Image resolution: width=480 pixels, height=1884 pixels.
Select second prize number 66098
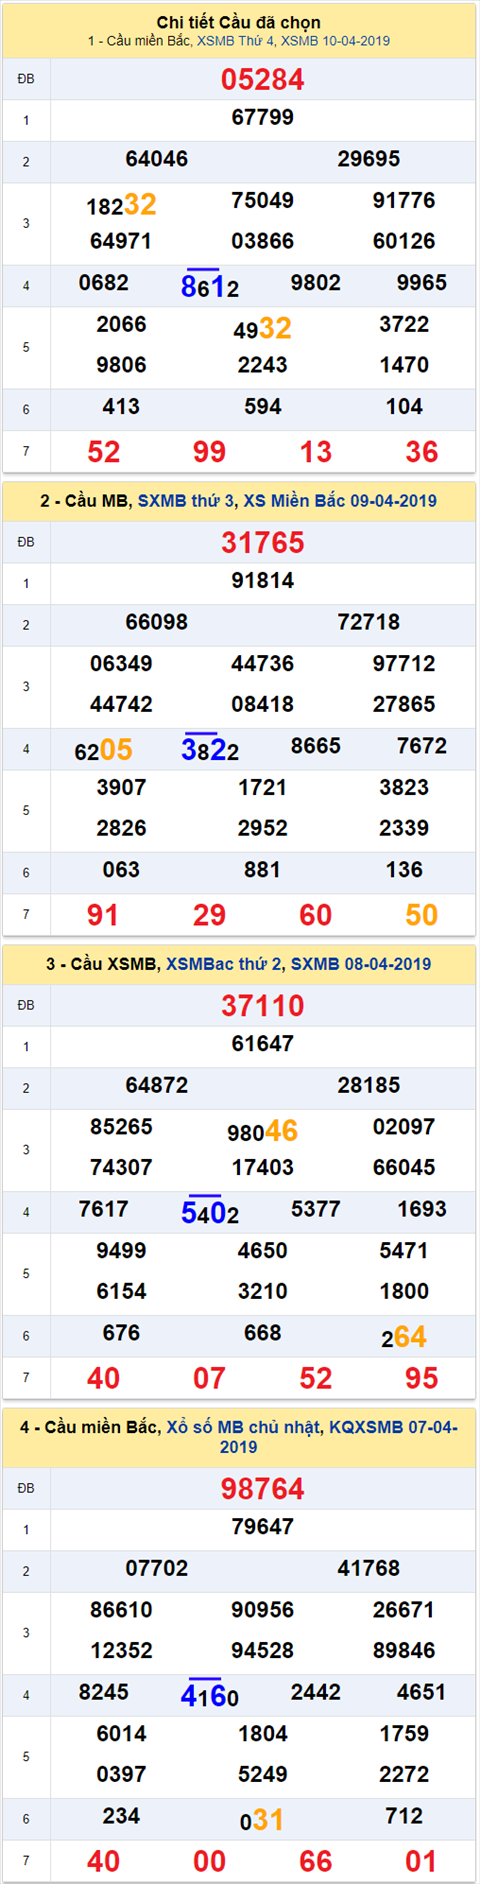pyautogui.click(x=157, y=622)
